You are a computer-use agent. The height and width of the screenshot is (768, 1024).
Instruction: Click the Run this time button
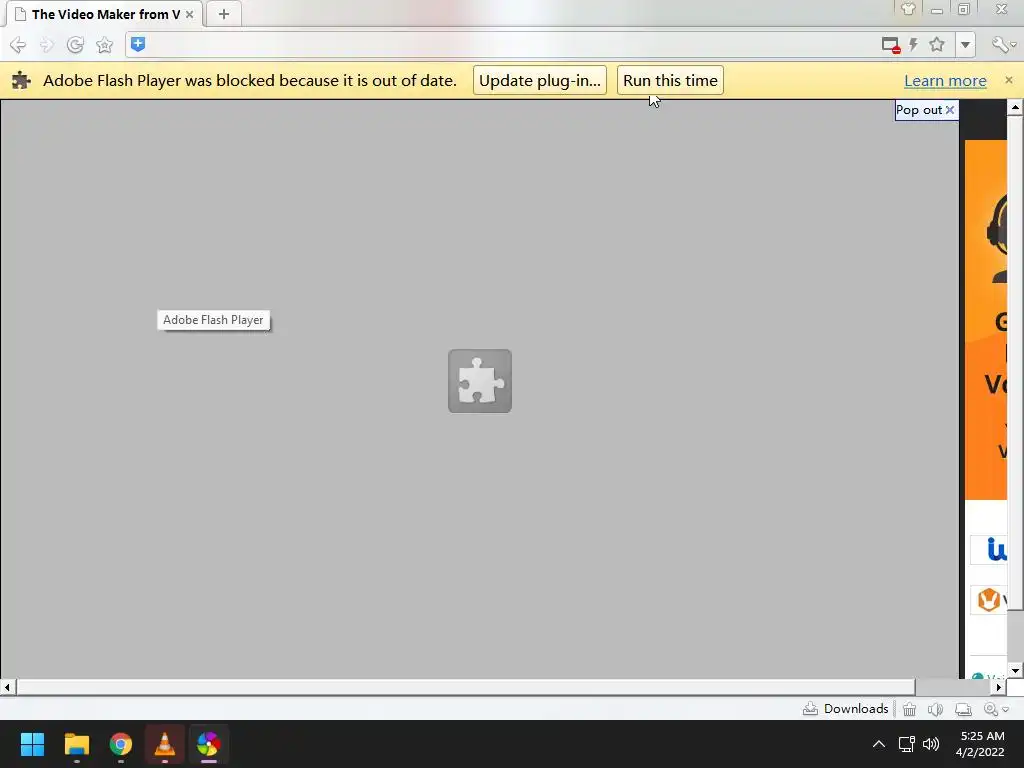pyautogui.click(x=670, y=80)
